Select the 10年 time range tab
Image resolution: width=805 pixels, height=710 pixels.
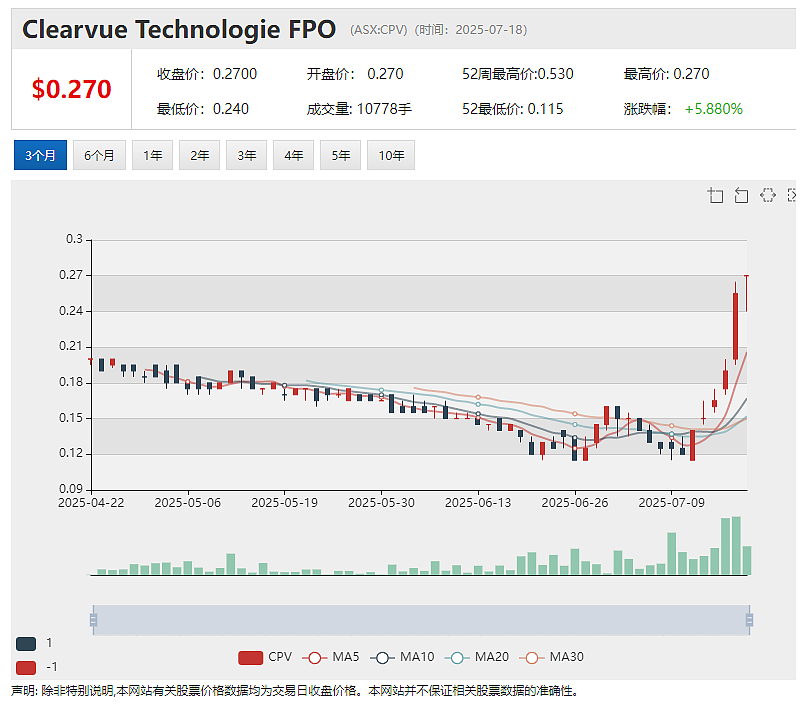[x=391, y=155]
